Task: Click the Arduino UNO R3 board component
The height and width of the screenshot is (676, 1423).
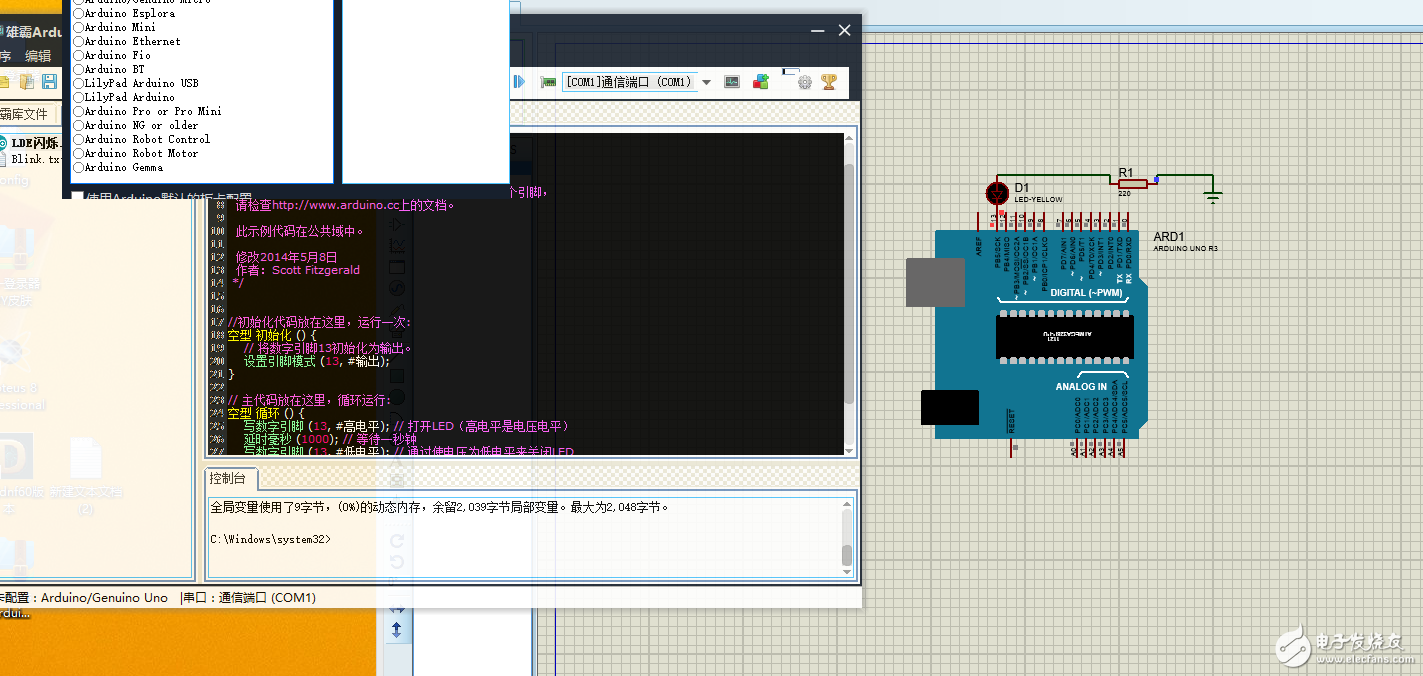Action: coord(1040,335)
